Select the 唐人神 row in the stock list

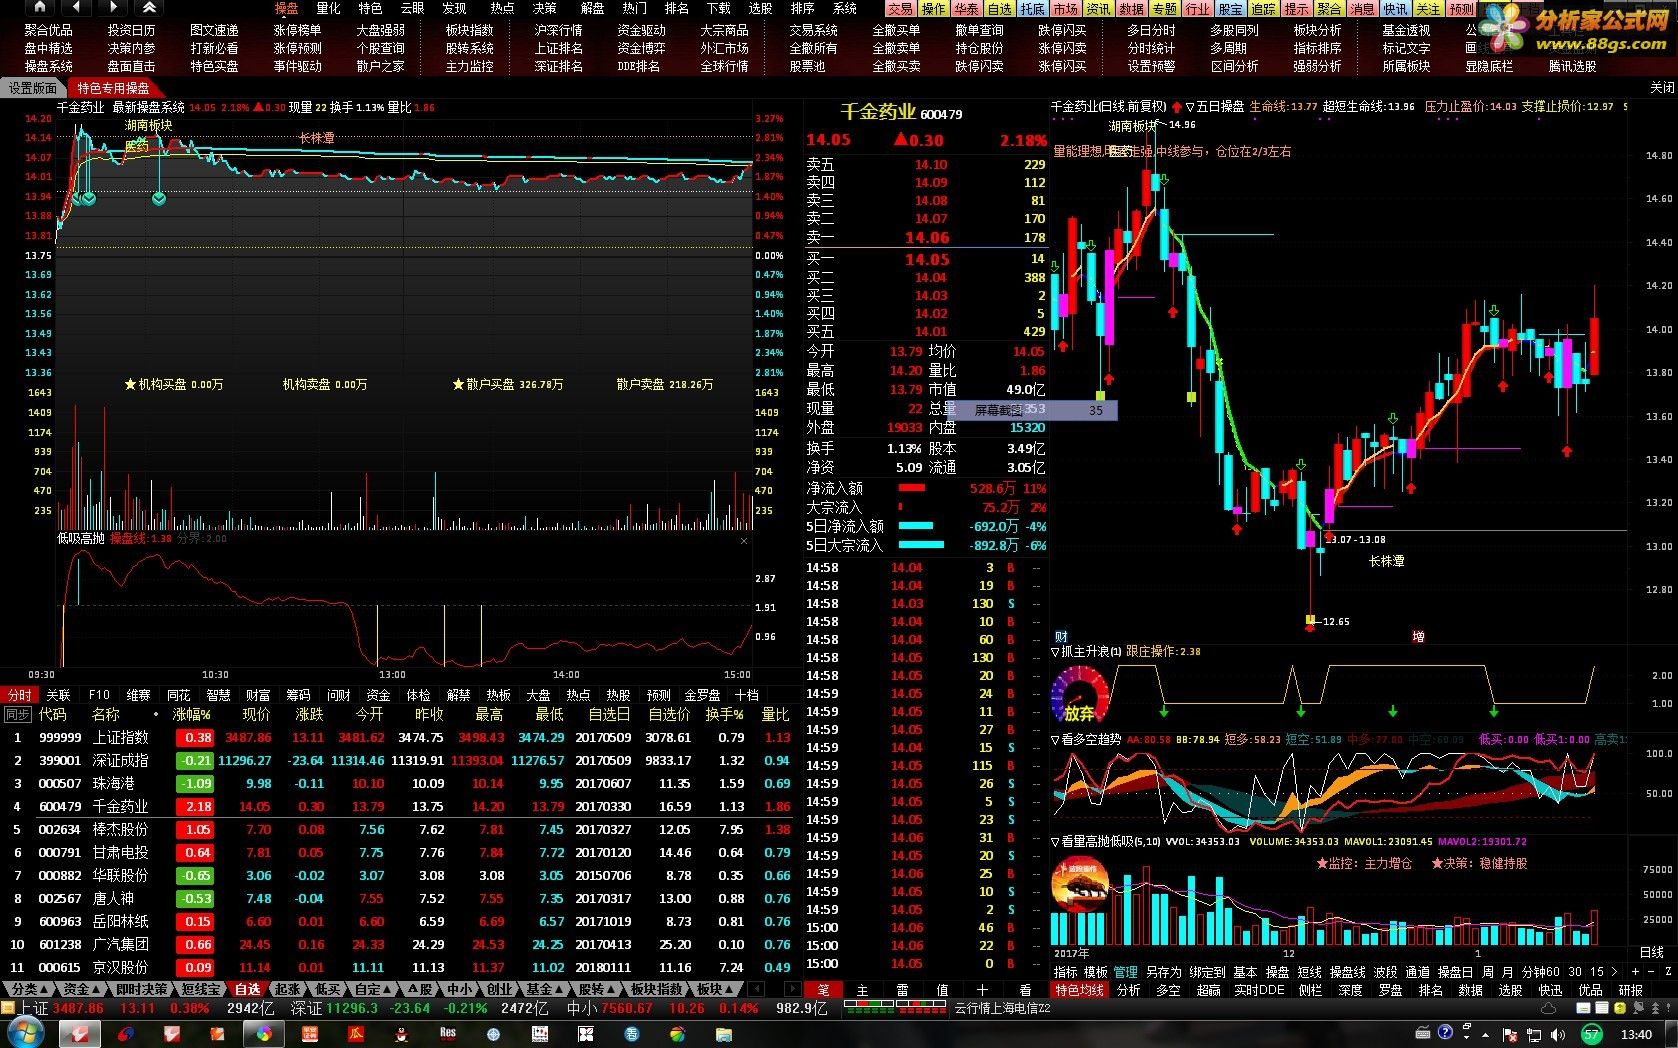coord(400,898)
